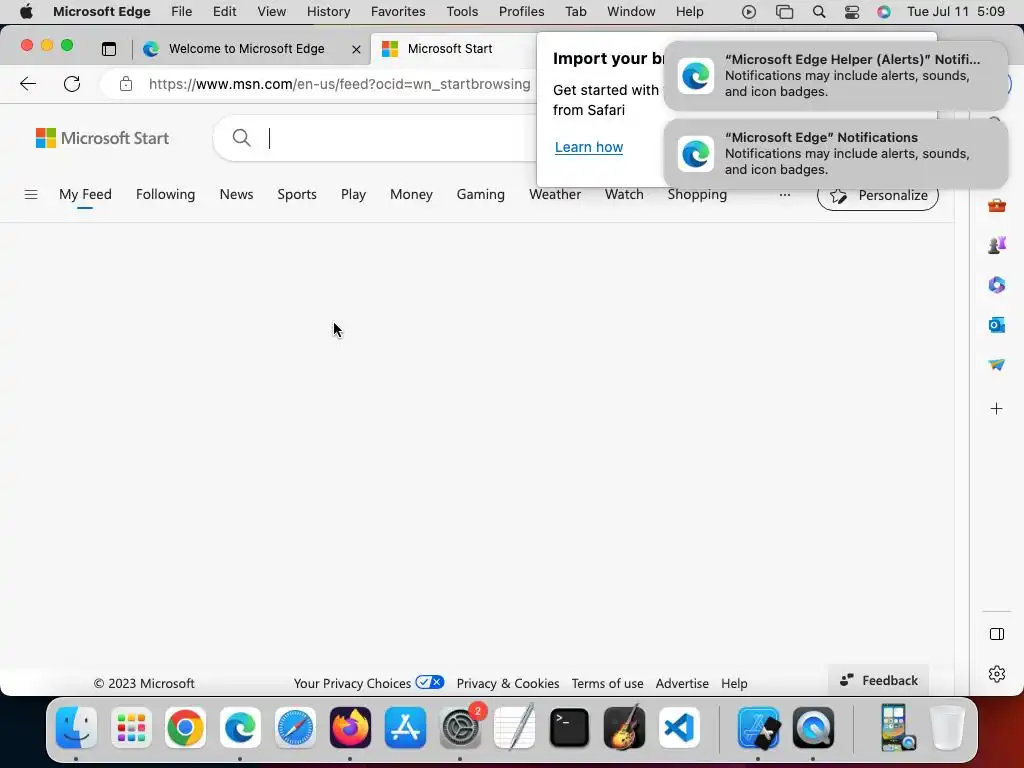The height and width of the screenshot is (768, 1024).
Task: Open sidebar settings gear icon
Action: click(997, 674)
